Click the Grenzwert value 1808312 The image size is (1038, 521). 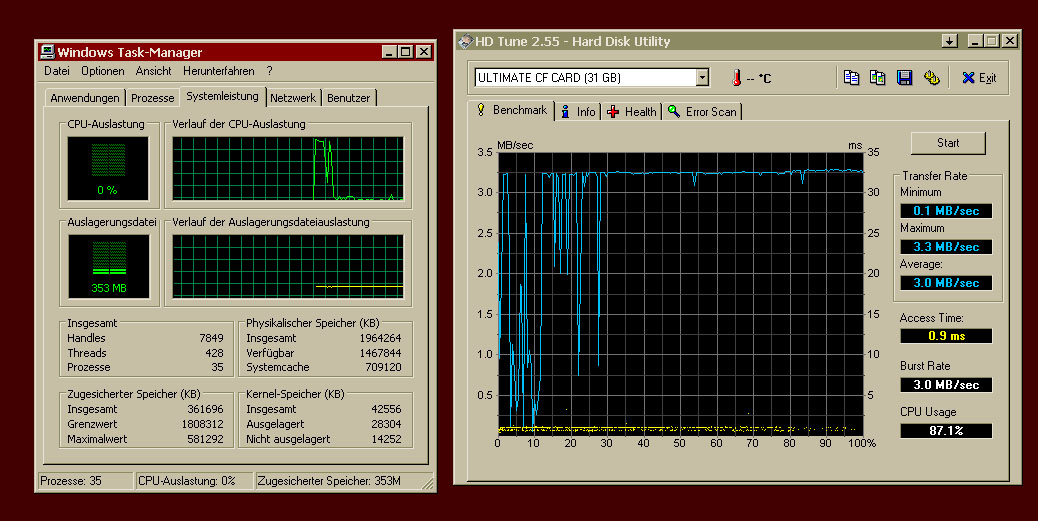tap(203, 424)
